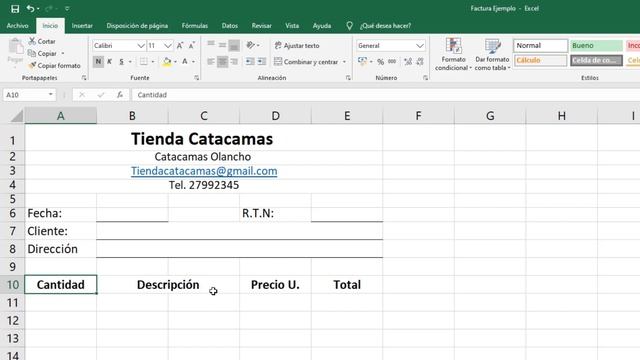Click the decrease font size icon
Screen dimensions: 640x360
pos(191,46)
